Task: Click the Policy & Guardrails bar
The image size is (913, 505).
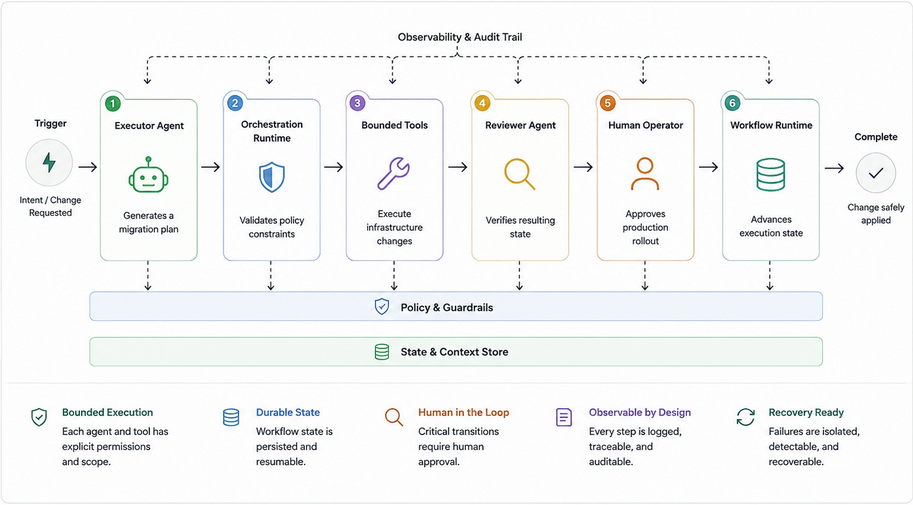Action: coord(456,306)
